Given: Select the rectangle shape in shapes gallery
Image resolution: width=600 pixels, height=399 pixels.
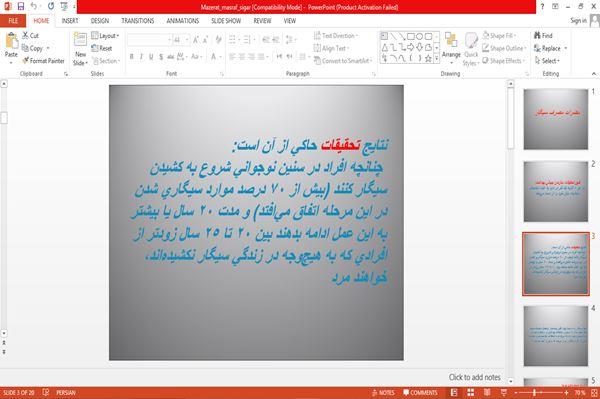Looking at the screenshot, I should click(x=411, y=36).
